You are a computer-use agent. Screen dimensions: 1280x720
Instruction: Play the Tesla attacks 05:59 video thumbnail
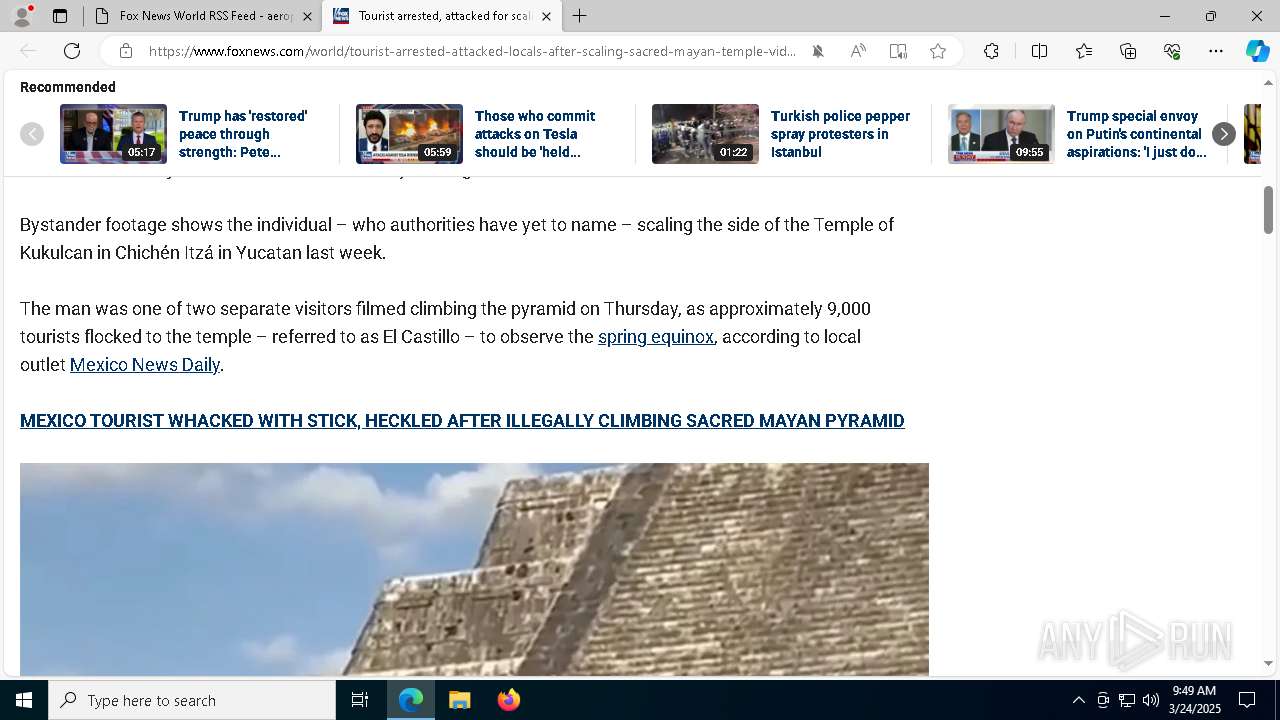pos(409,134)
